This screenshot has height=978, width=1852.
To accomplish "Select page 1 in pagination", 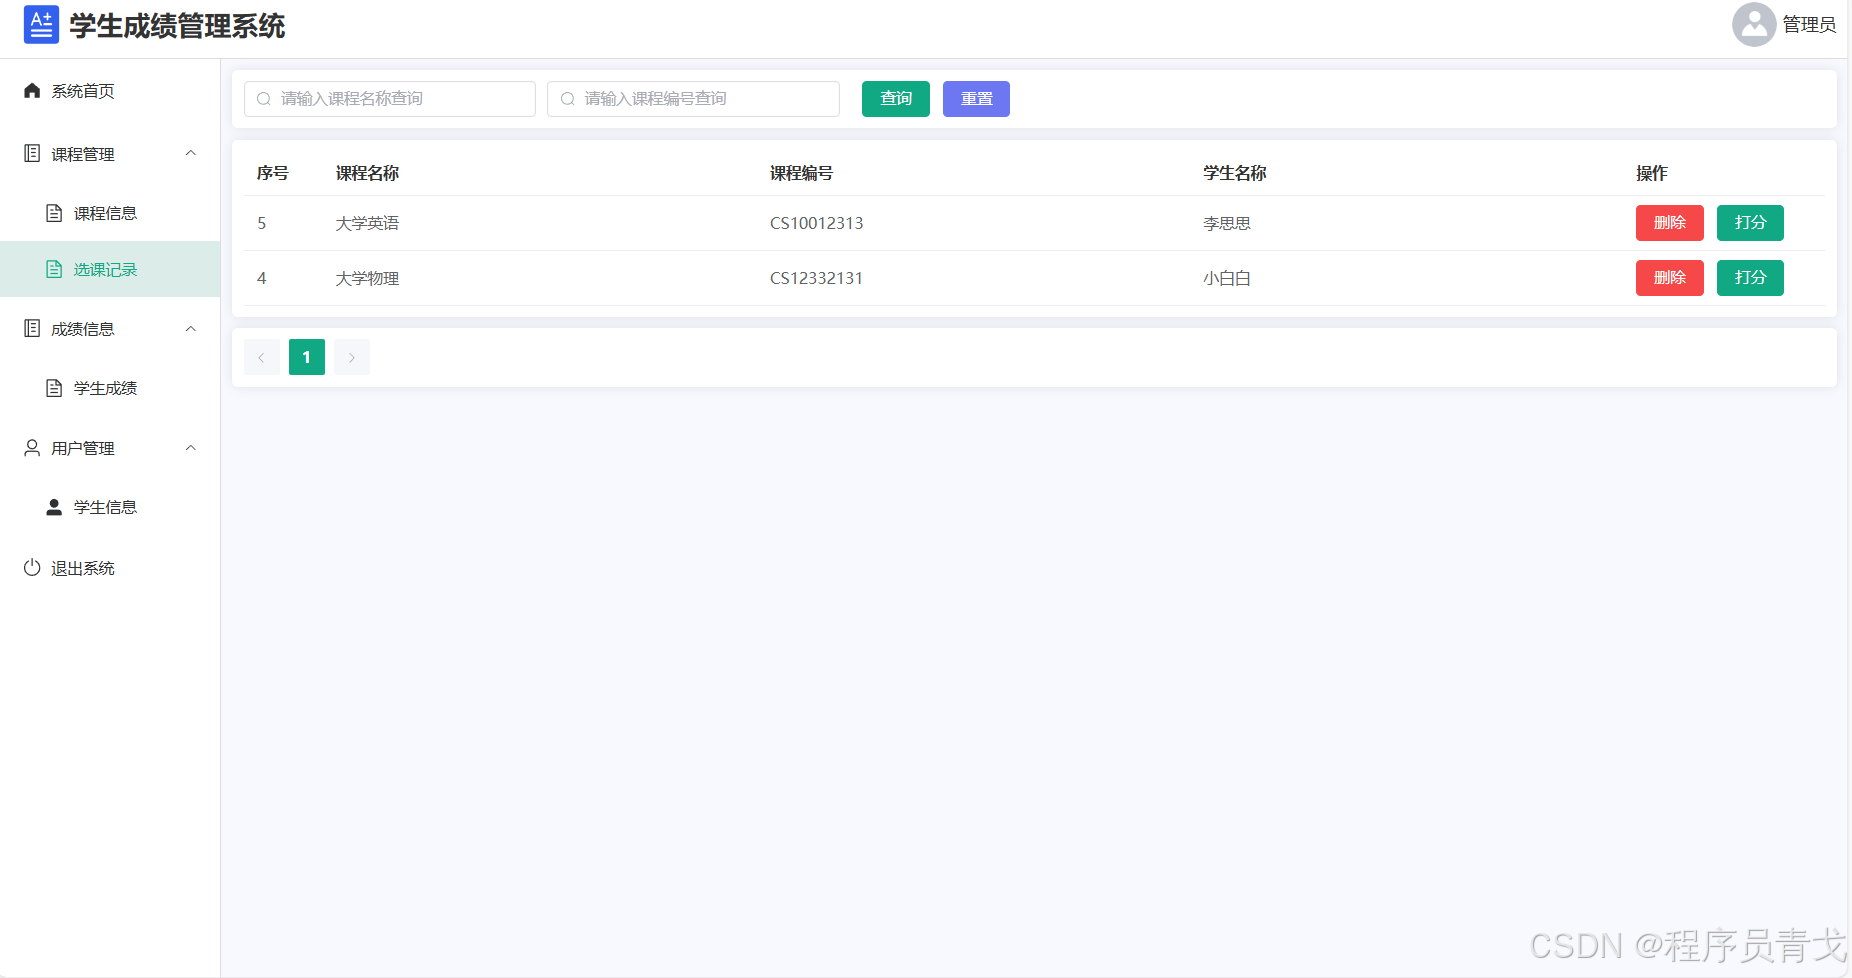I will [x=307, y=357].
